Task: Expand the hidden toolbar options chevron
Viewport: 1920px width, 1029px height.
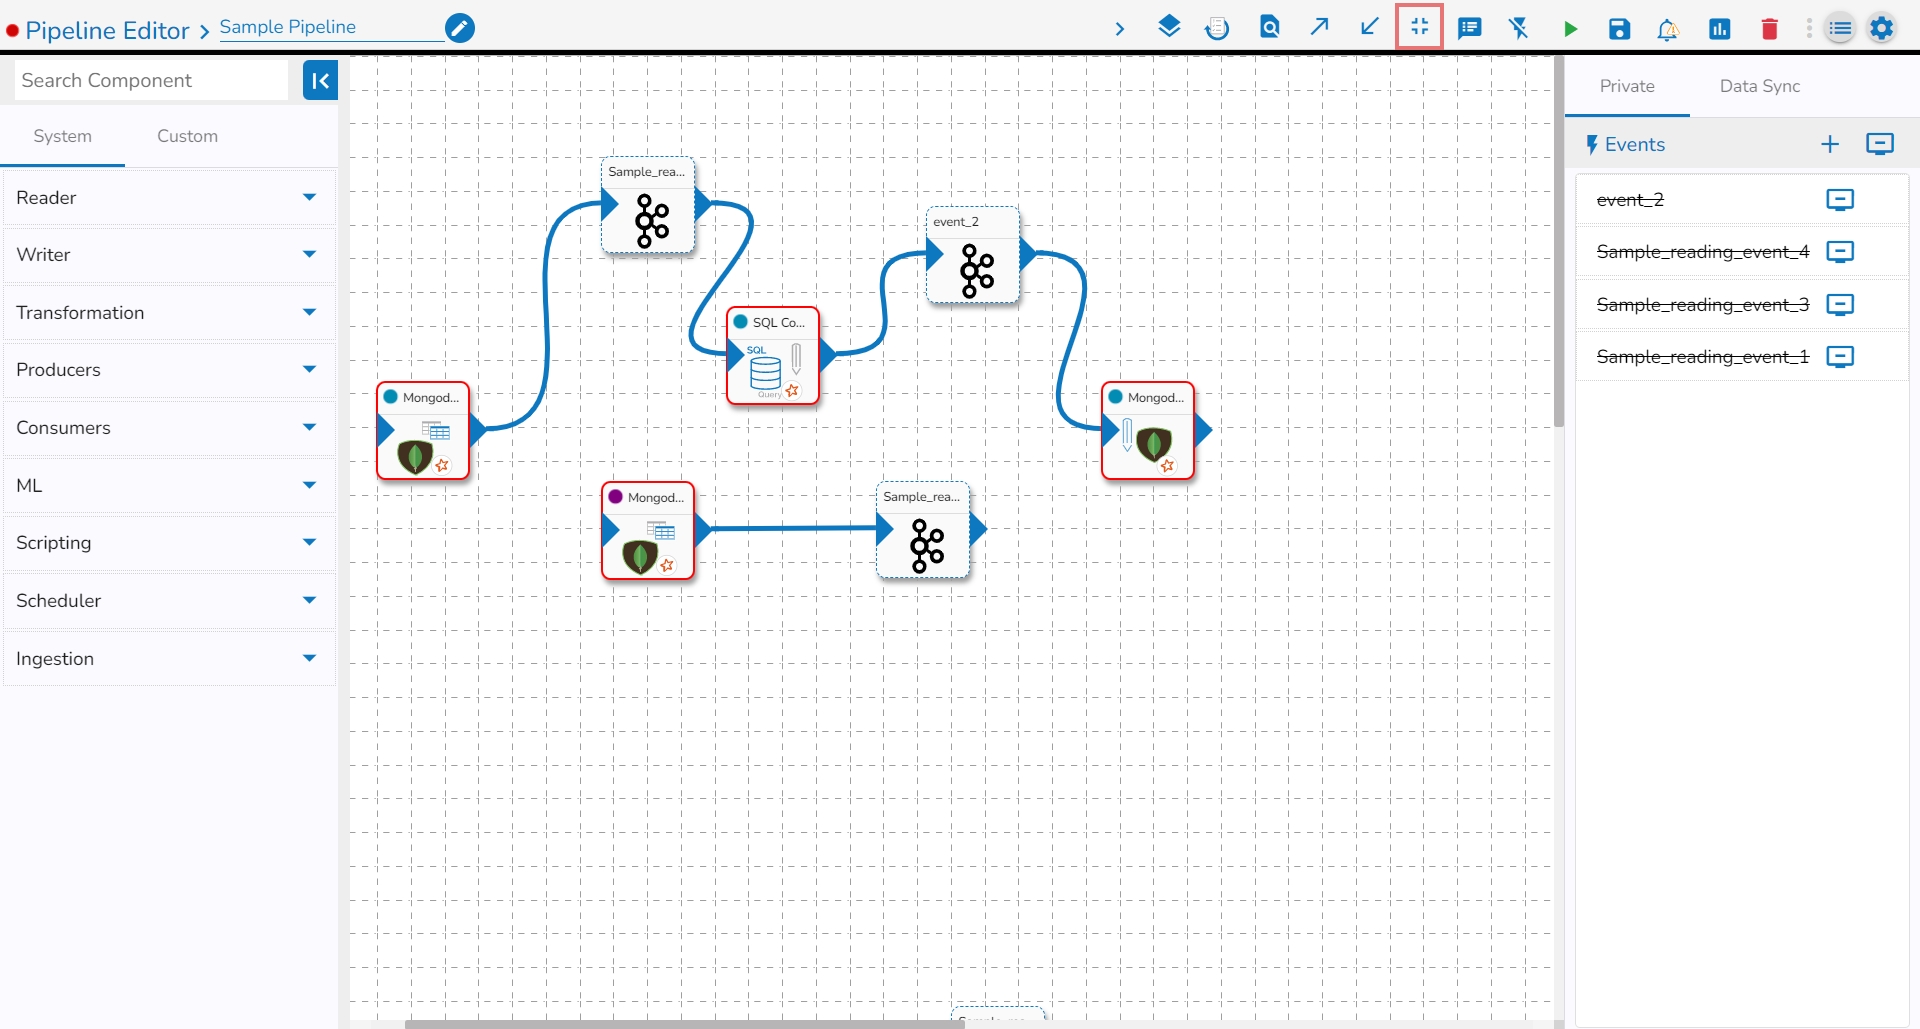Action: pyautogui.click(x=1120, y=29)
